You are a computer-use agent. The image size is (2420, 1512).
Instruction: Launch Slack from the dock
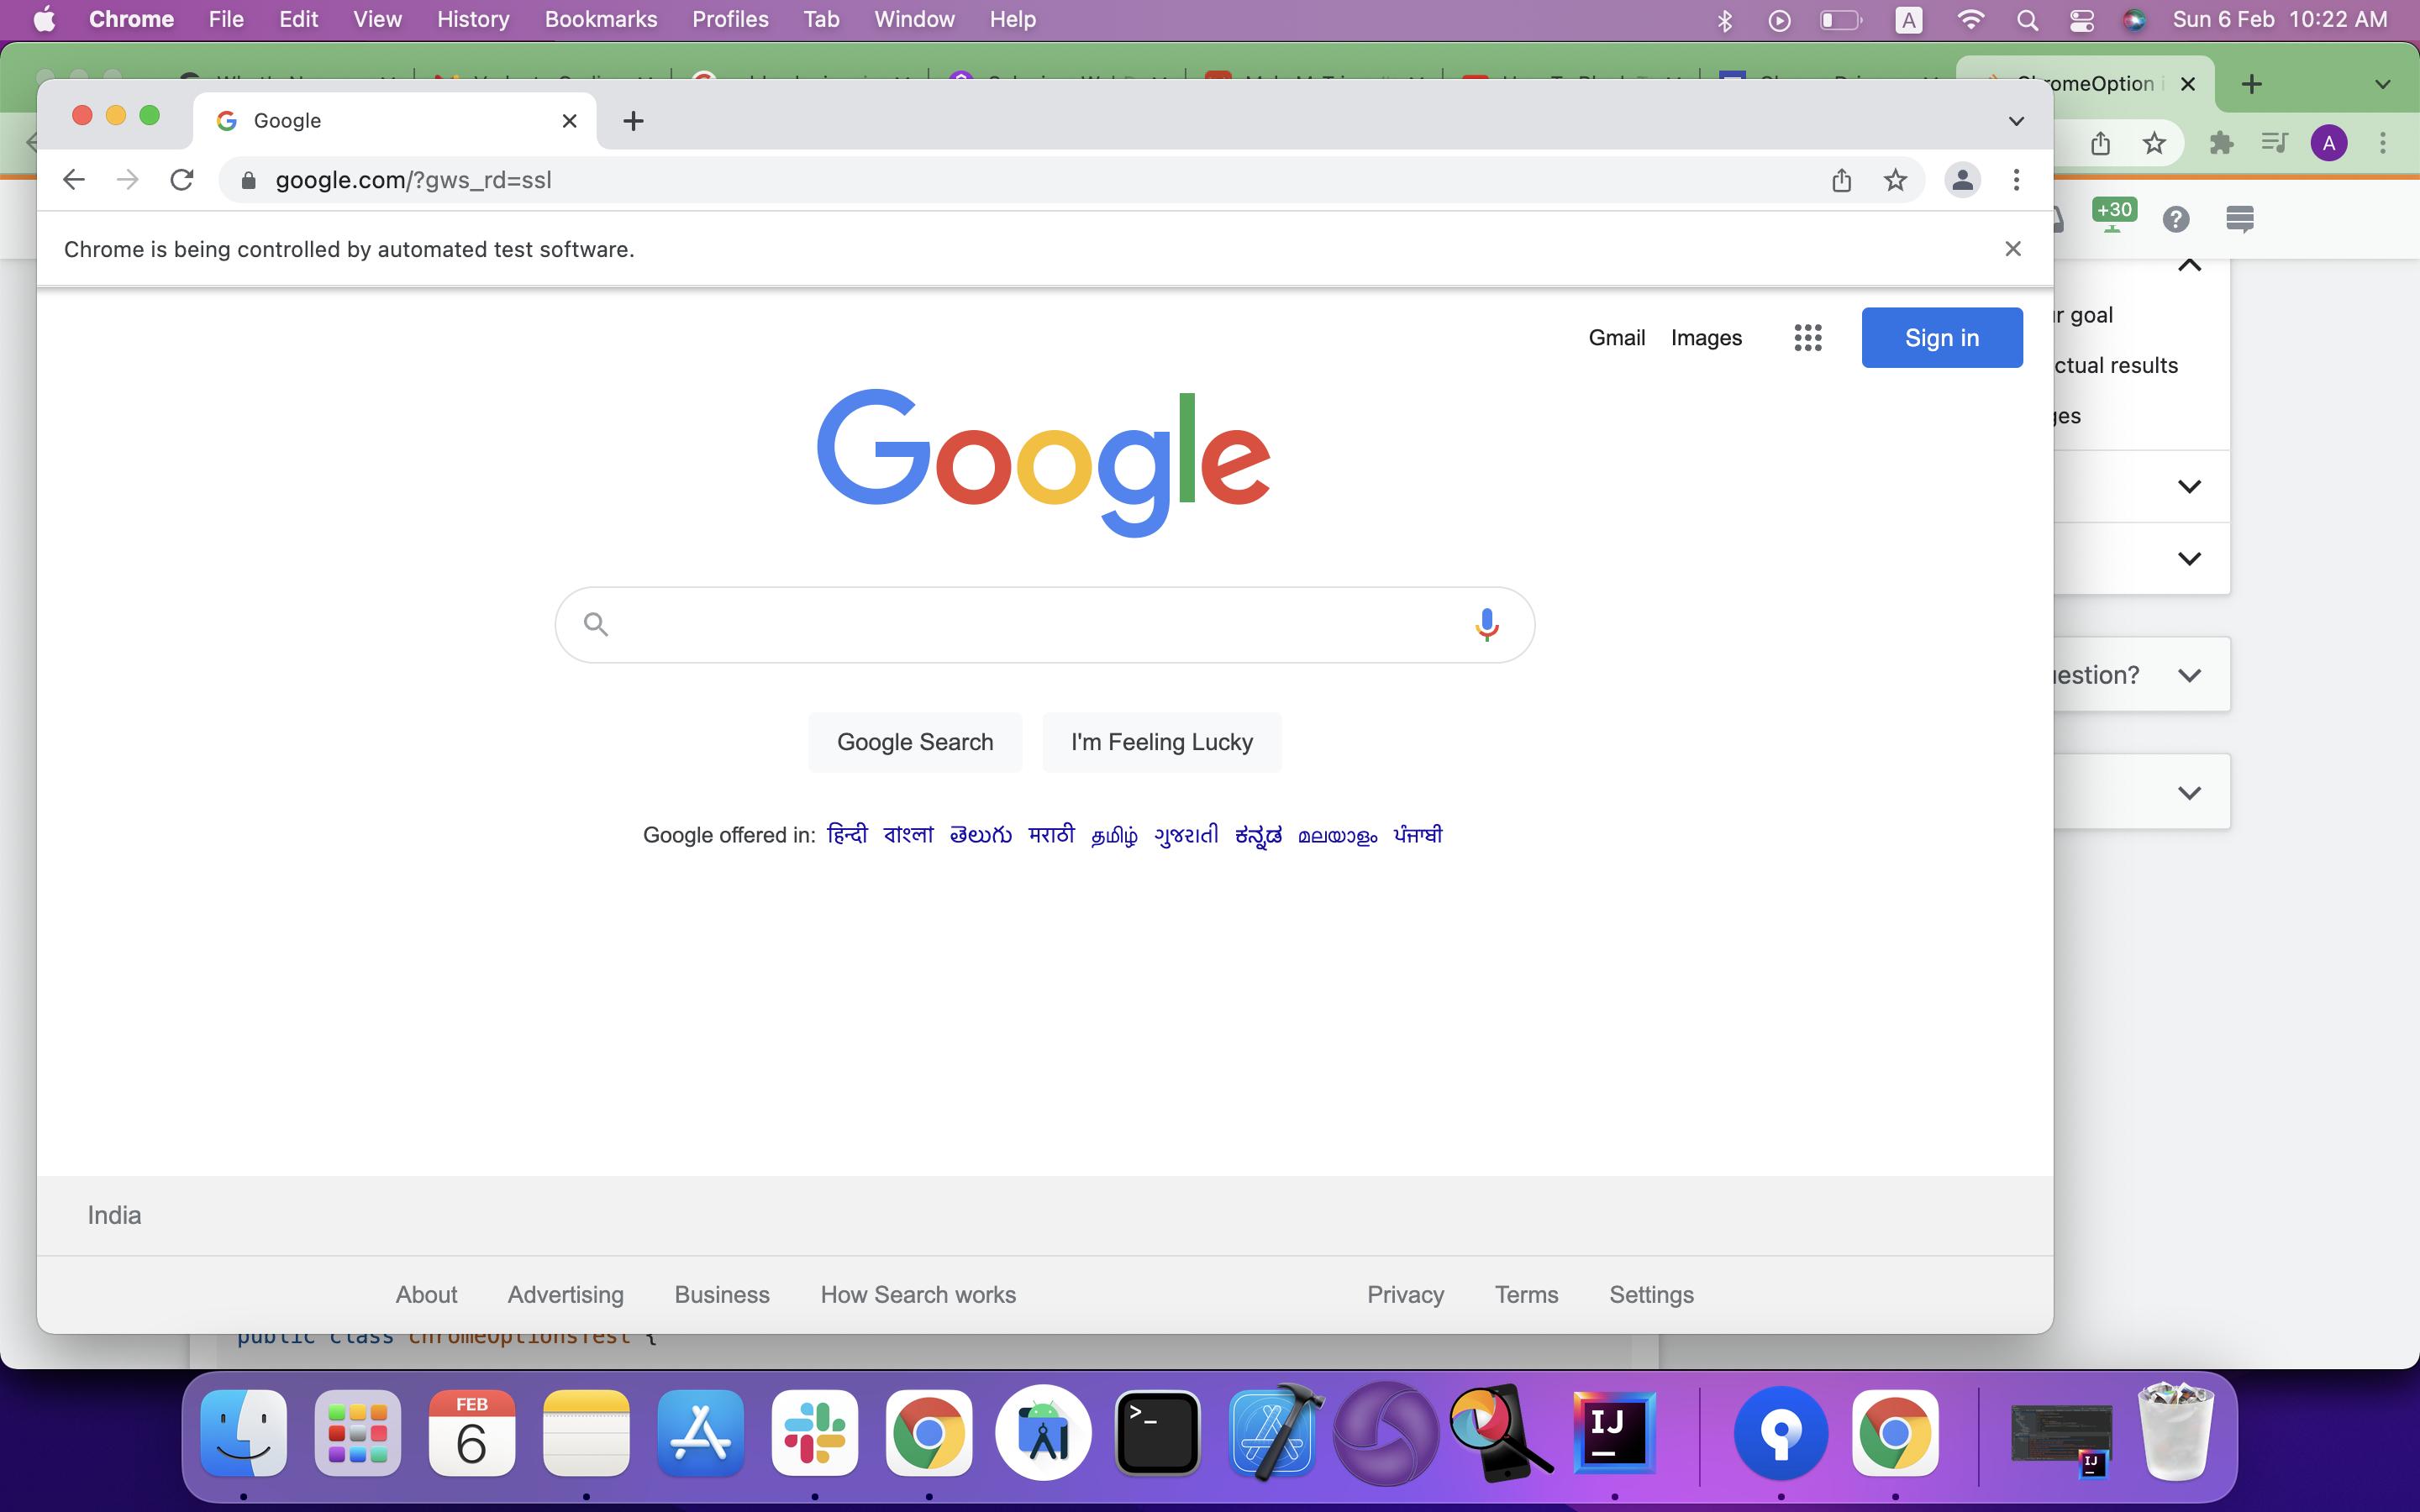point(814,1432)
